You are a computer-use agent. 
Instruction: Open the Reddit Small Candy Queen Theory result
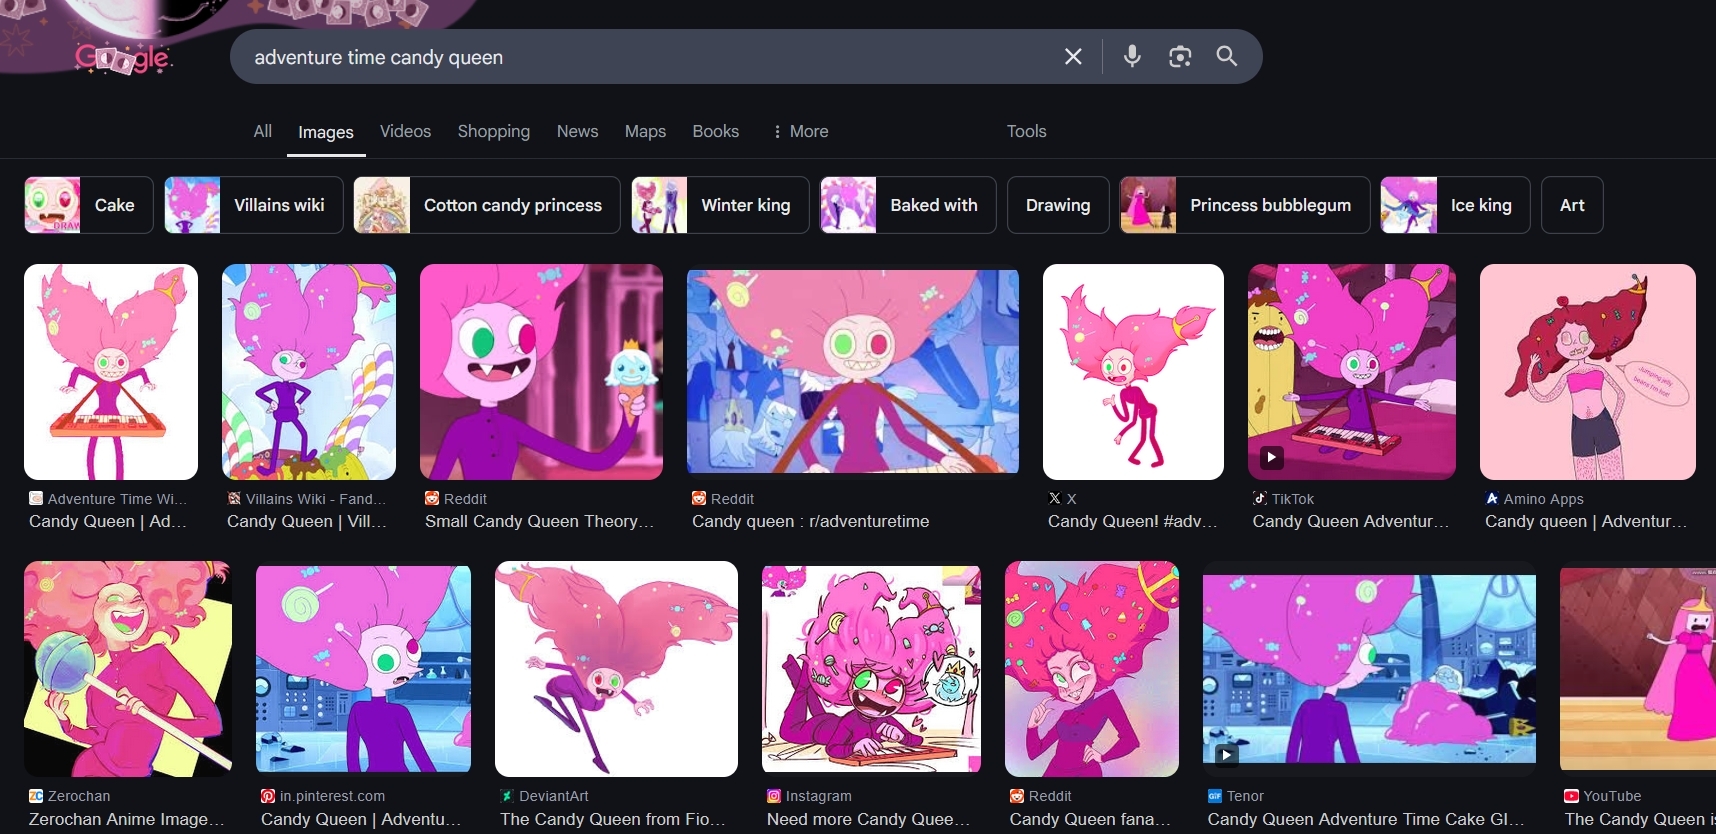coord(541,372)
